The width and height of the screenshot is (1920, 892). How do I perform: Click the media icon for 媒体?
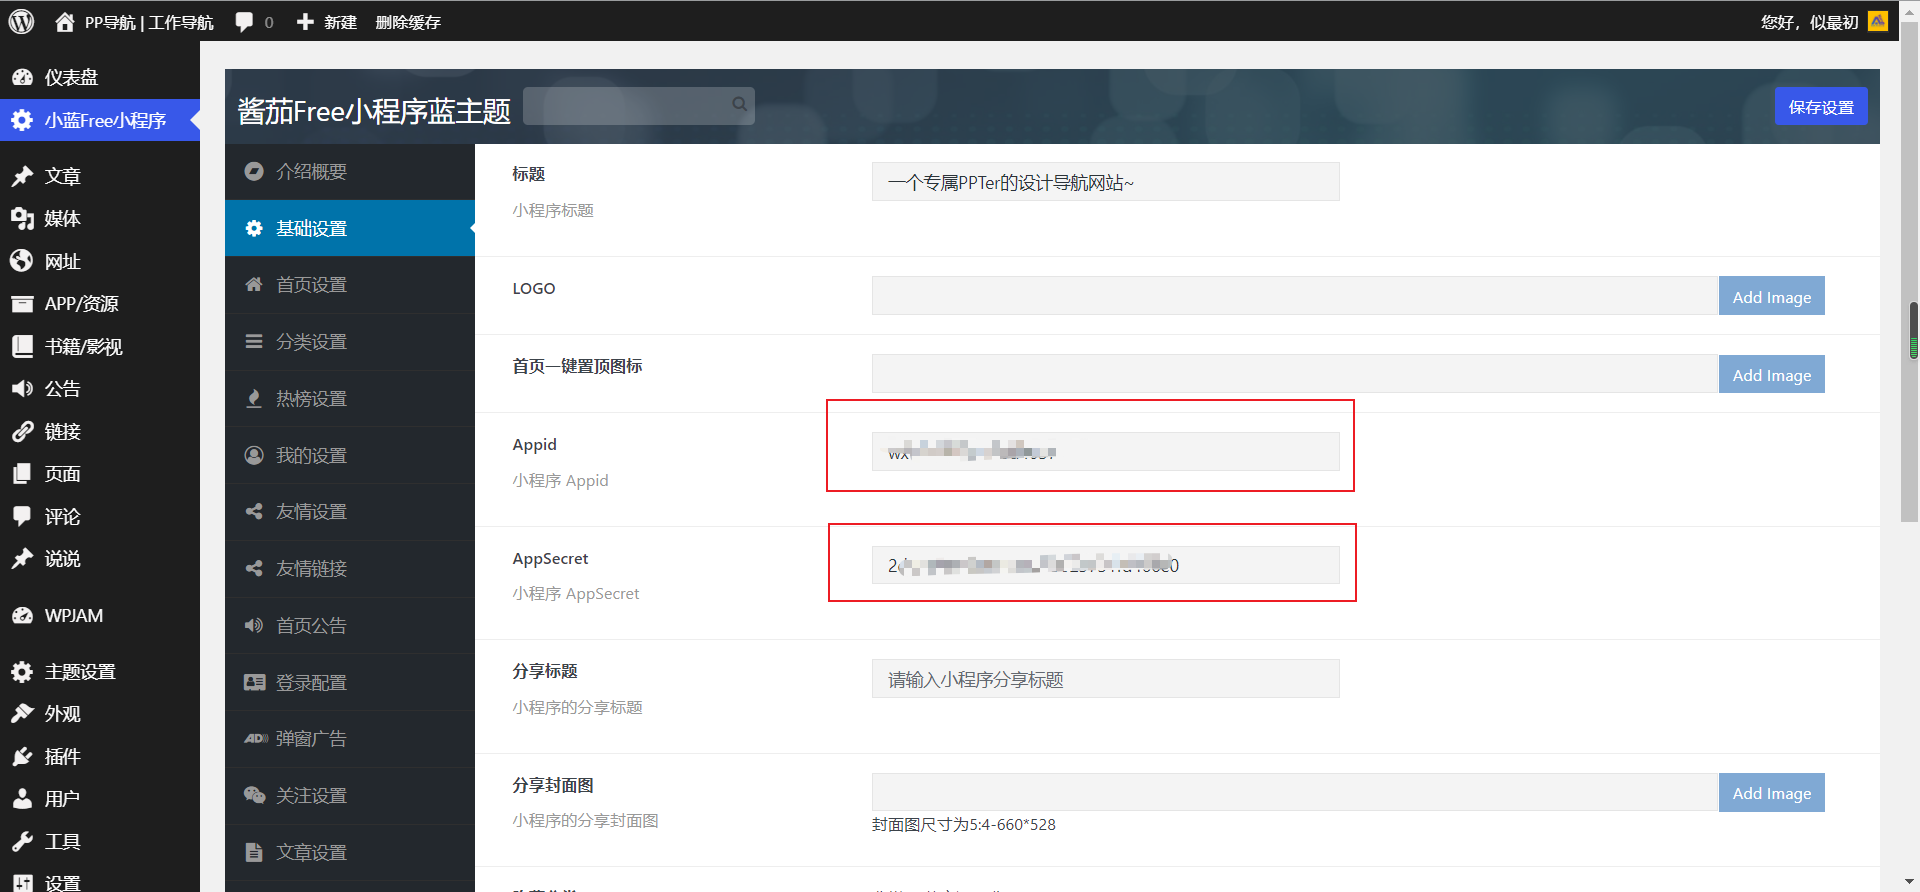point(22,218)
